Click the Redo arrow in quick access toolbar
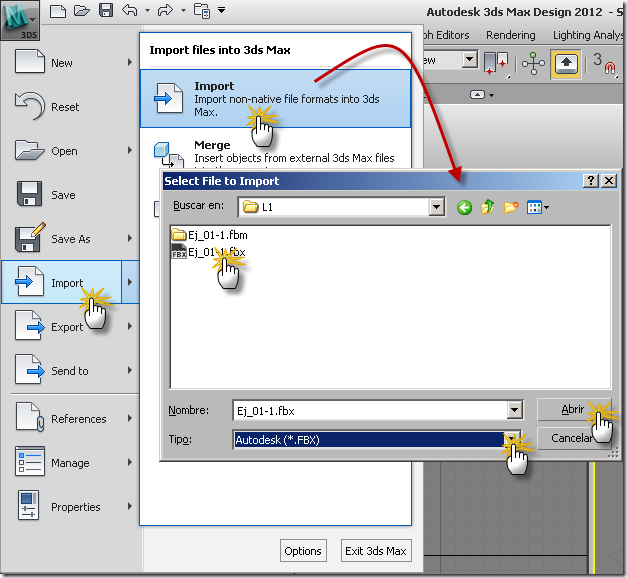 point(165,10)
